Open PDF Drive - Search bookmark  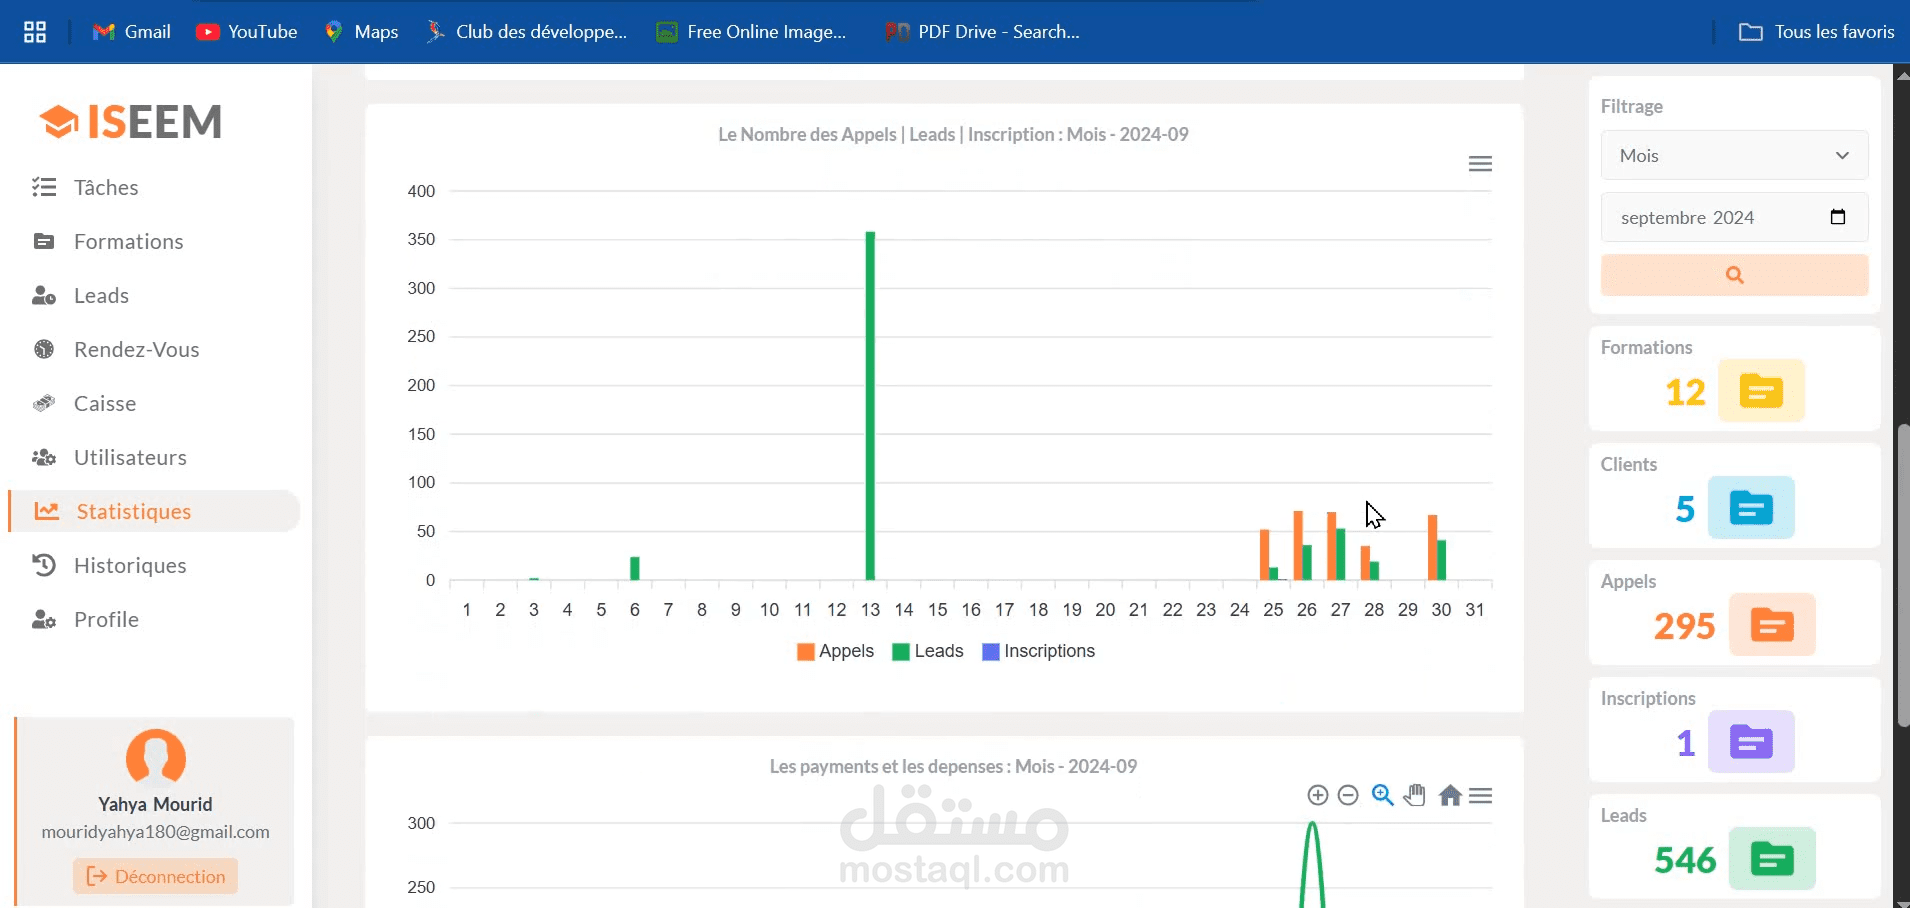click(982, 32)
